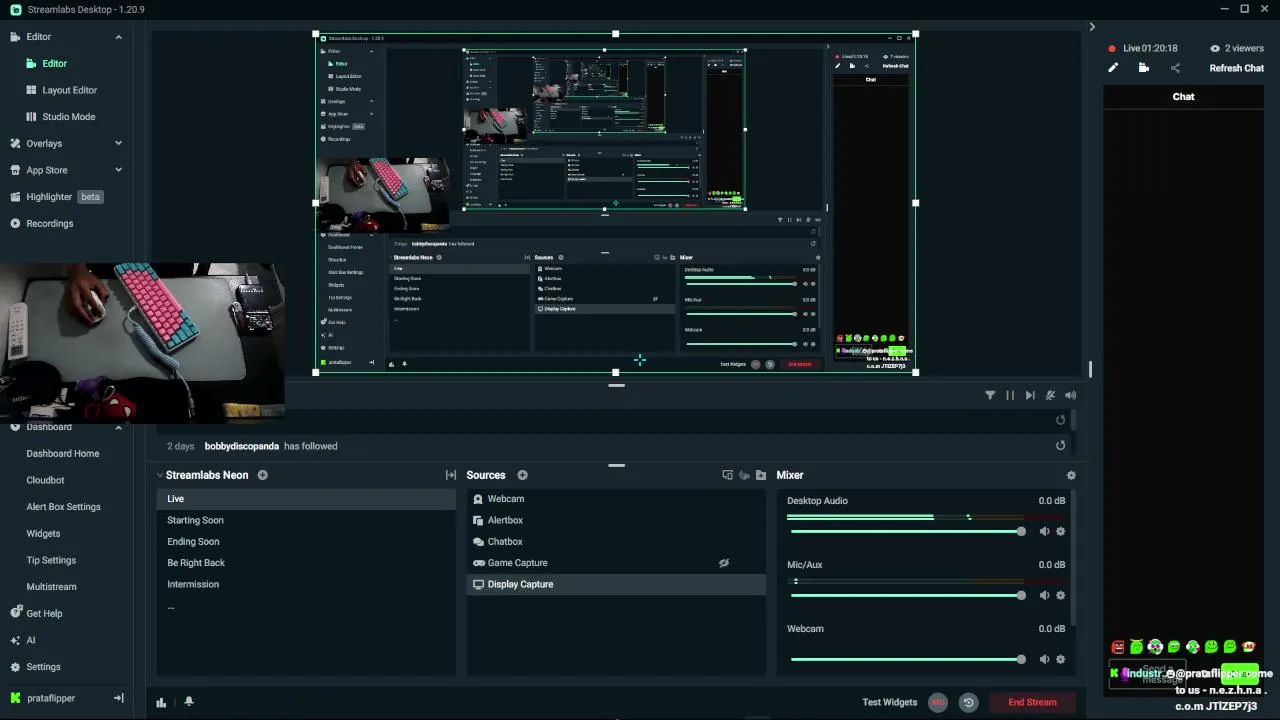Skip the current alert
1280x720 pixels.
pos(1030,395)
